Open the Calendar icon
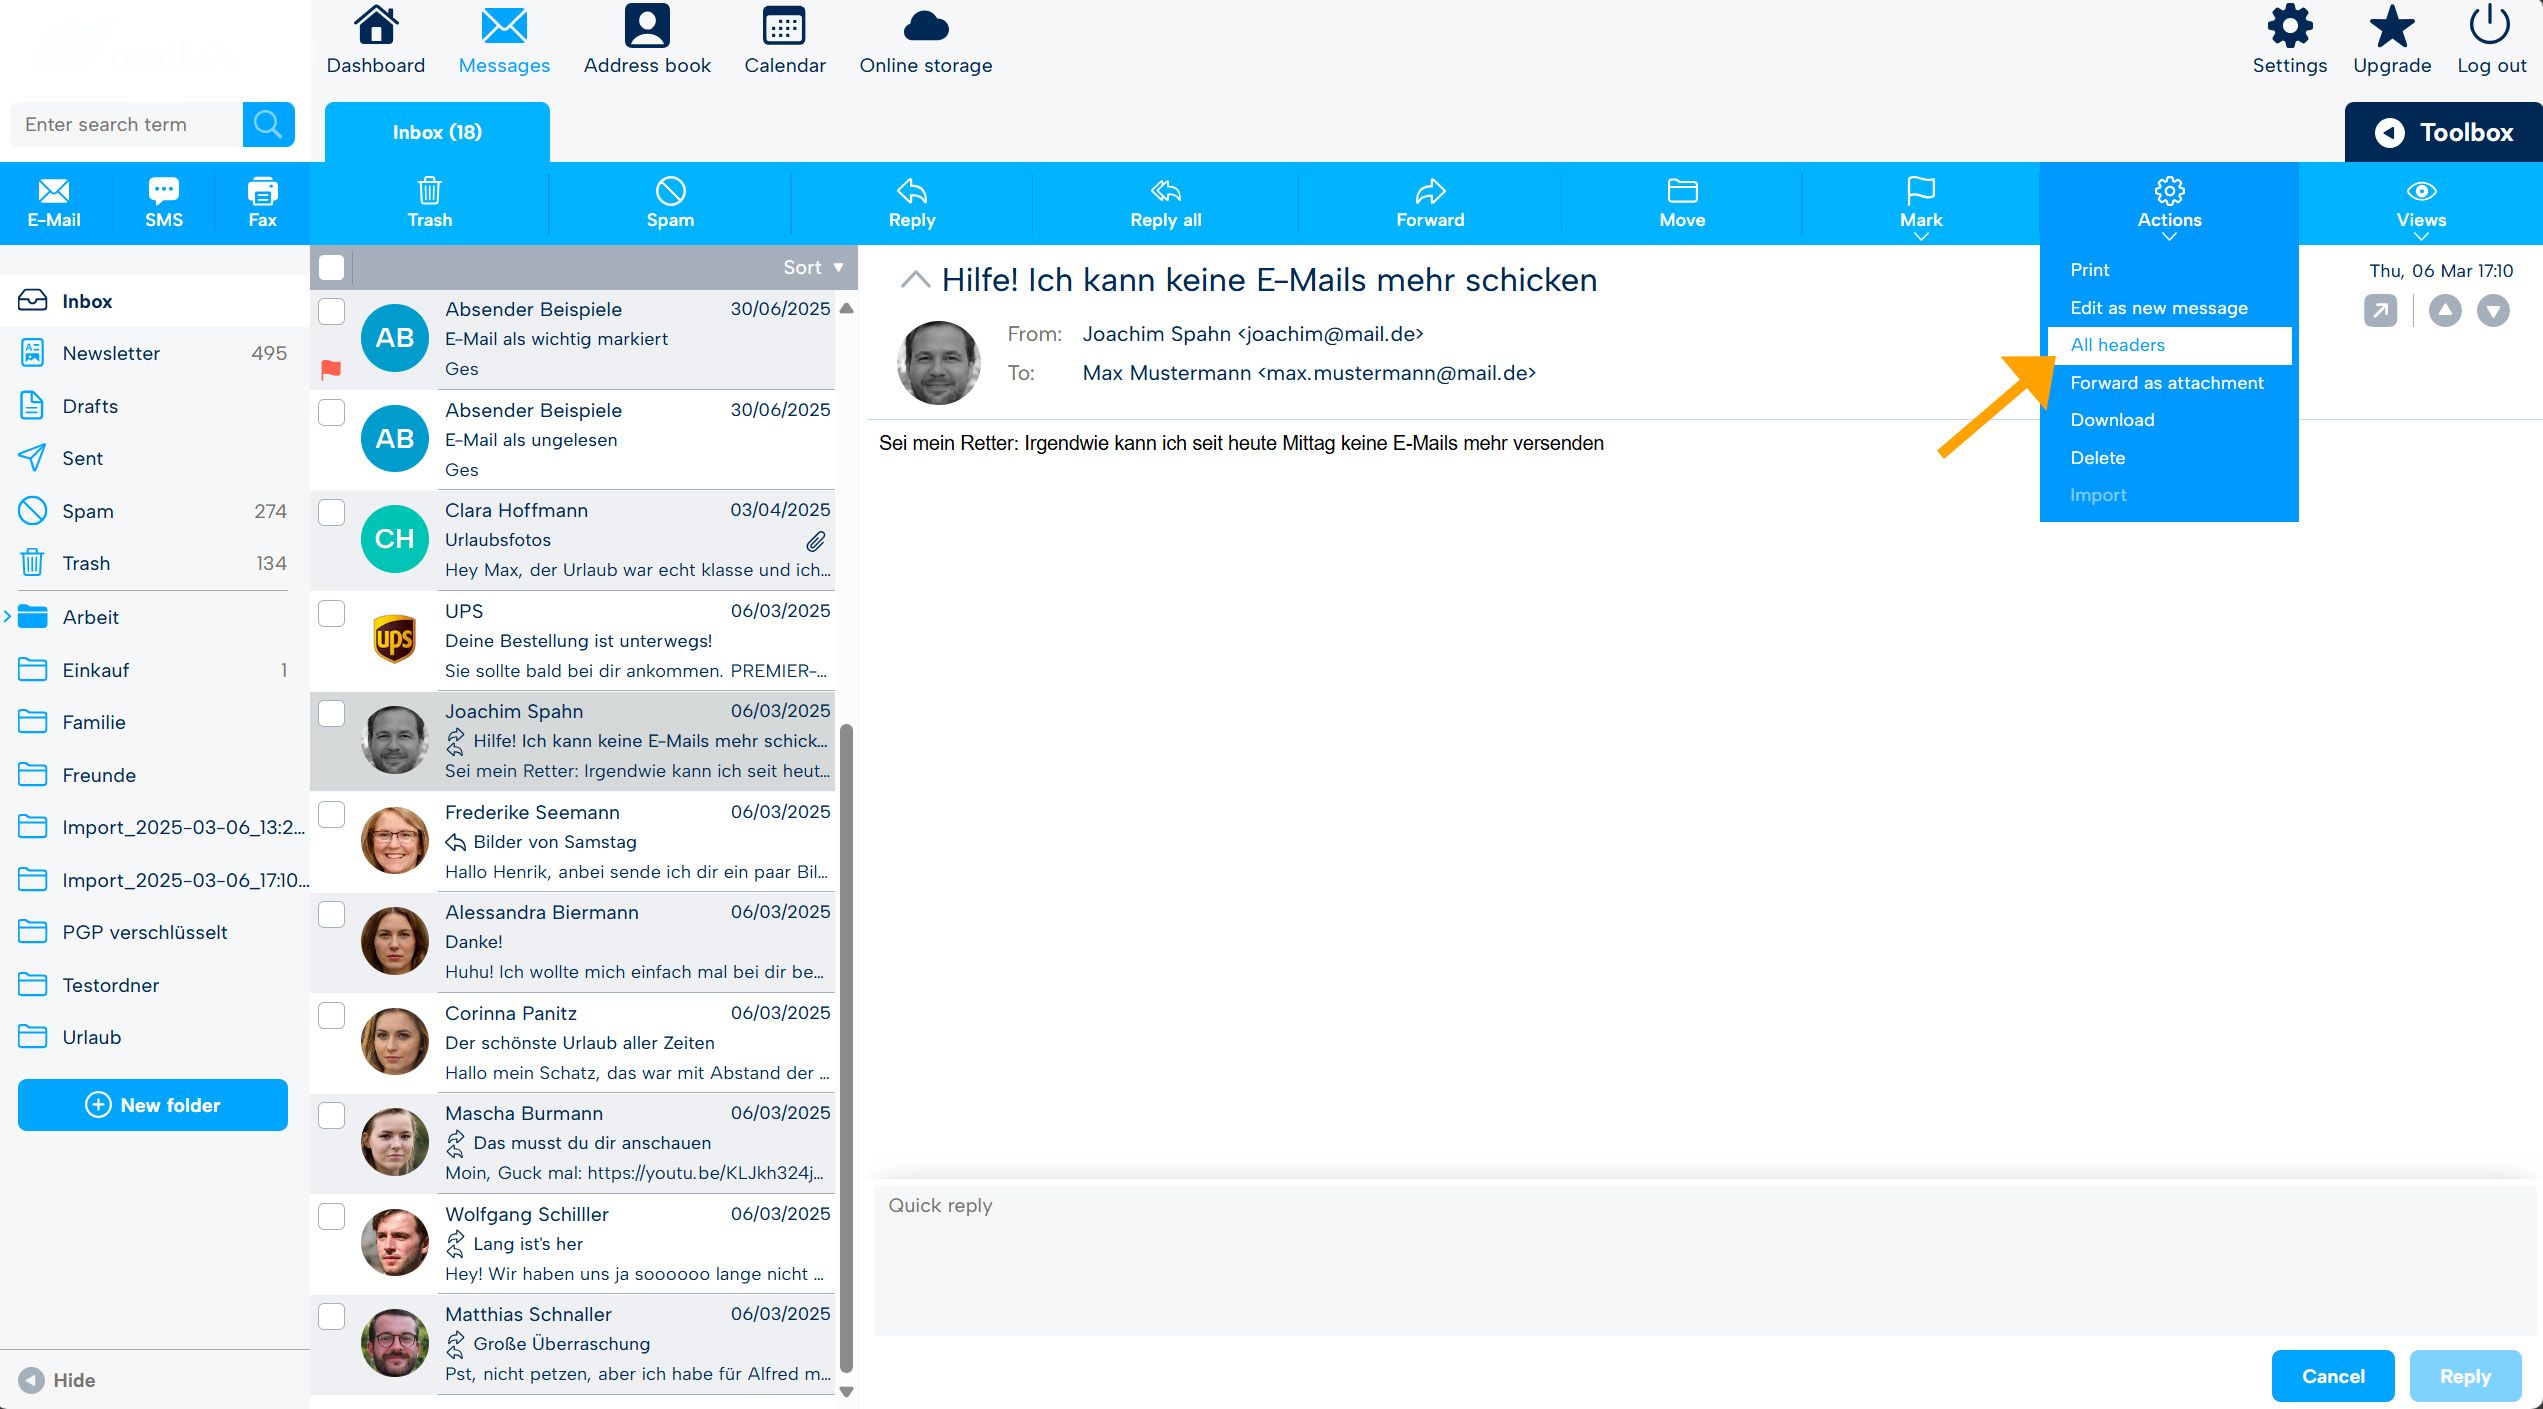2543x1409 pixels. pyautogui.click(x=784, y=26)
